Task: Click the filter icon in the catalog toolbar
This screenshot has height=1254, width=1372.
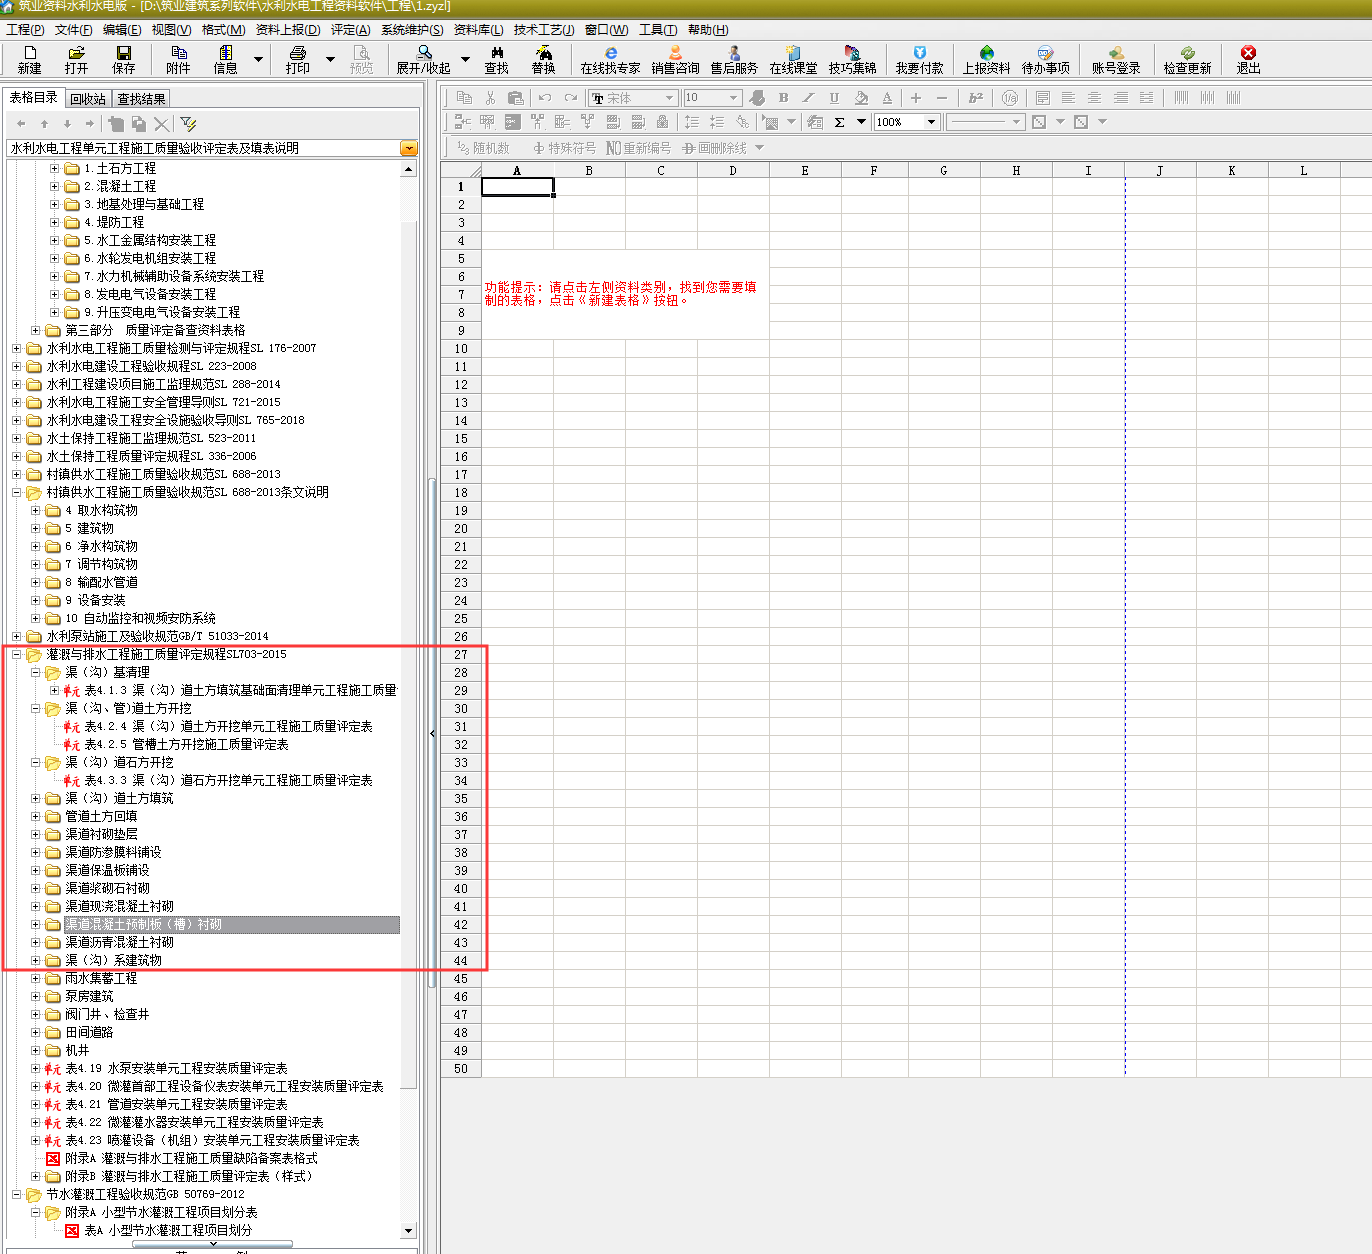Action: click(188, 124)
